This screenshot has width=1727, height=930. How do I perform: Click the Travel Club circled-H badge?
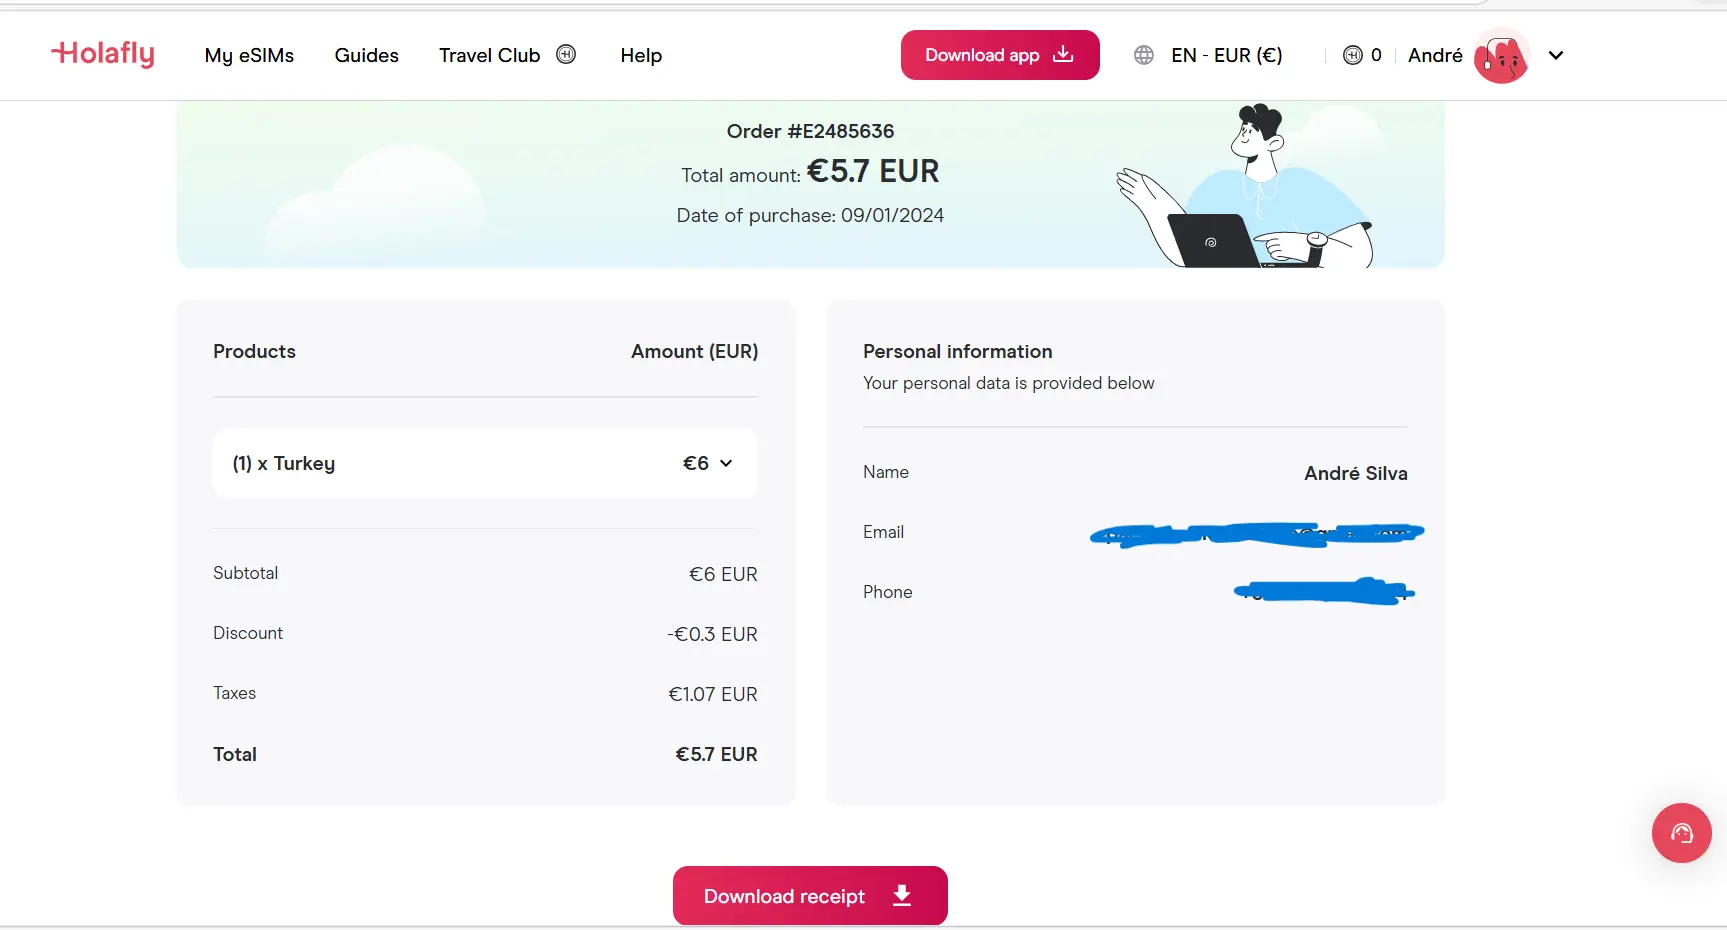(x=566, y=54)
